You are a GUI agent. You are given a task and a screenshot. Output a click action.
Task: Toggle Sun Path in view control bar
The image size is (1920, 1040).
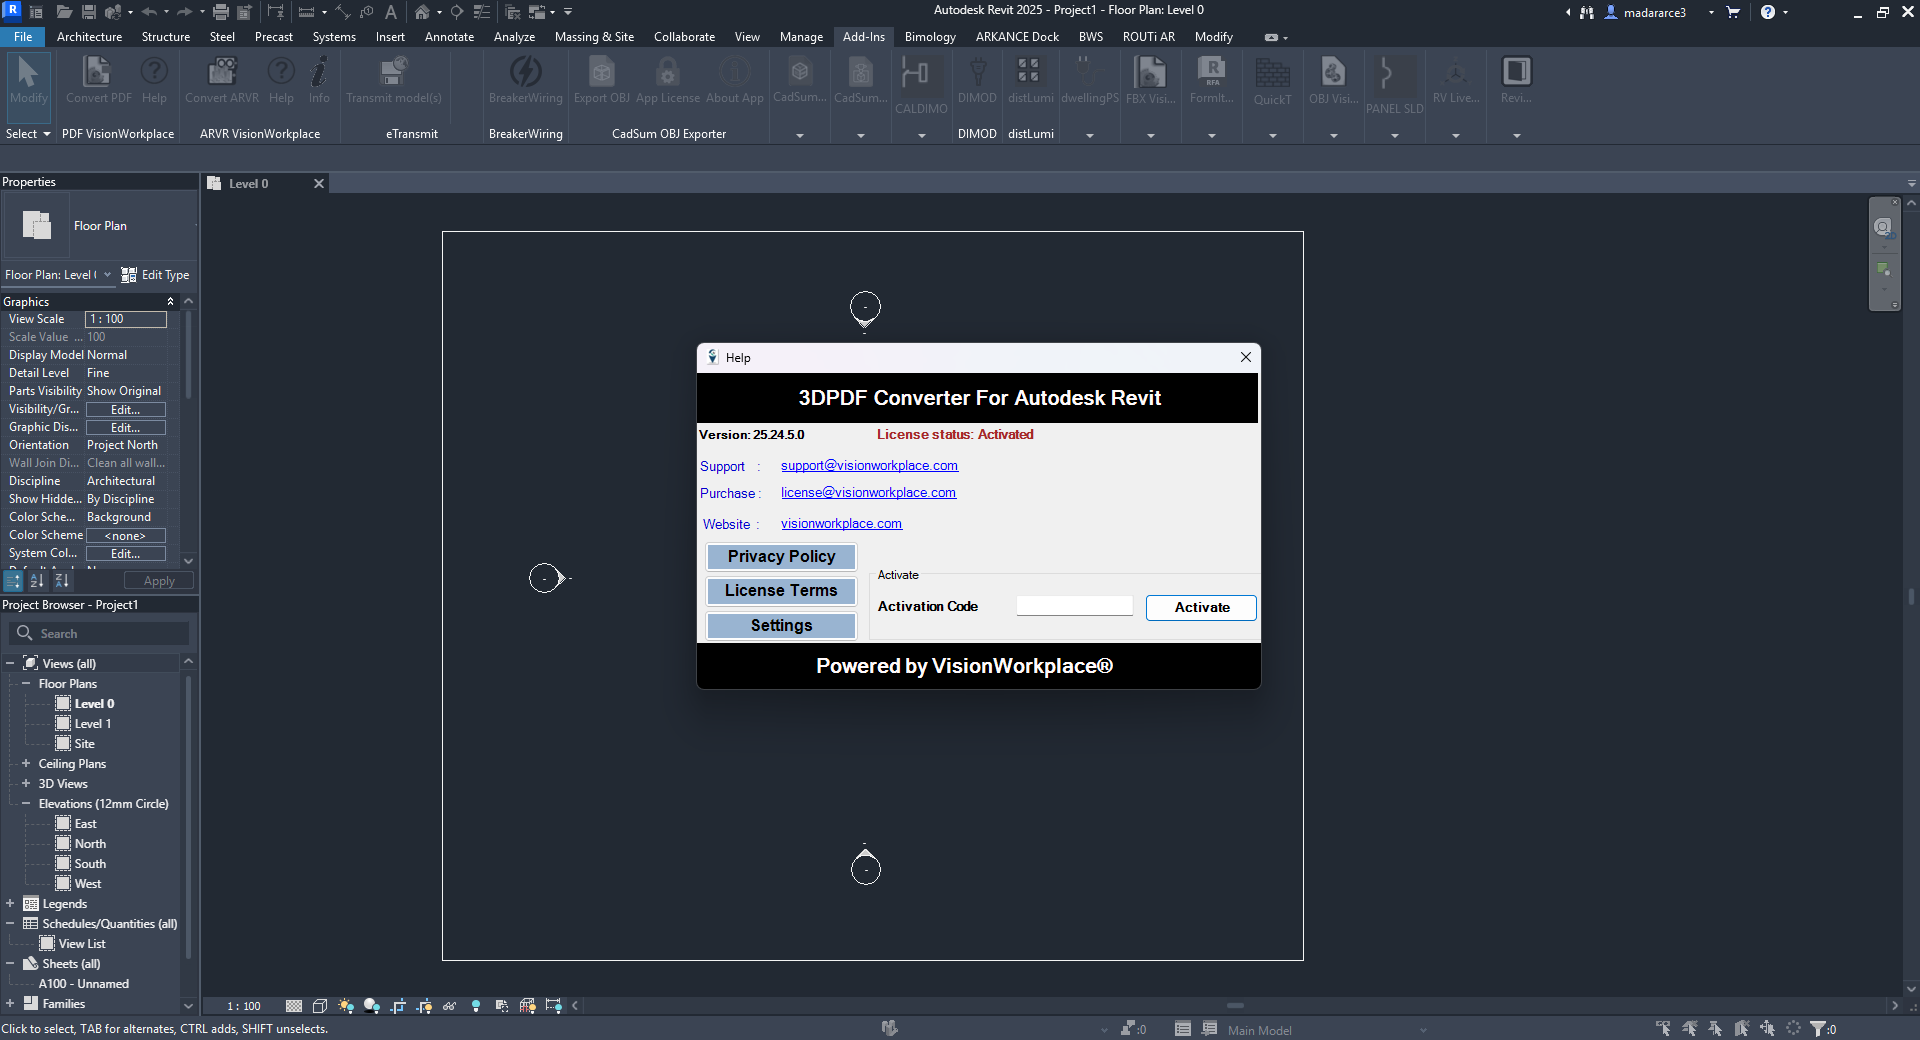346,1006
